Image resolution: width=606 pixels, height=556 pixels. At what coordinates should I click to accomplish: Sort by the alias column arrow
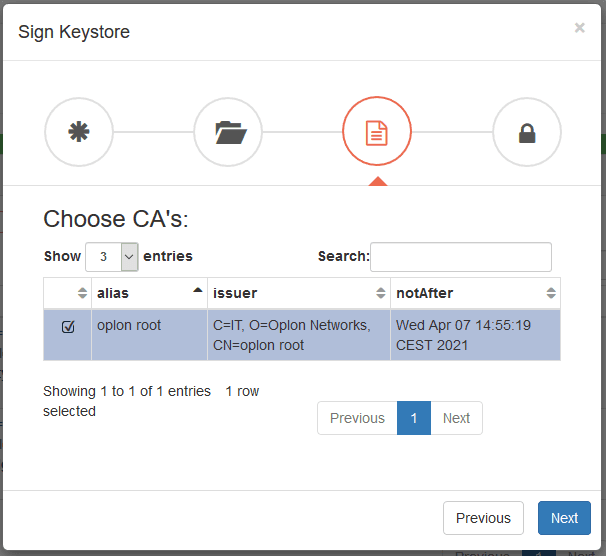pyautogui.click(x=198, y=290)
